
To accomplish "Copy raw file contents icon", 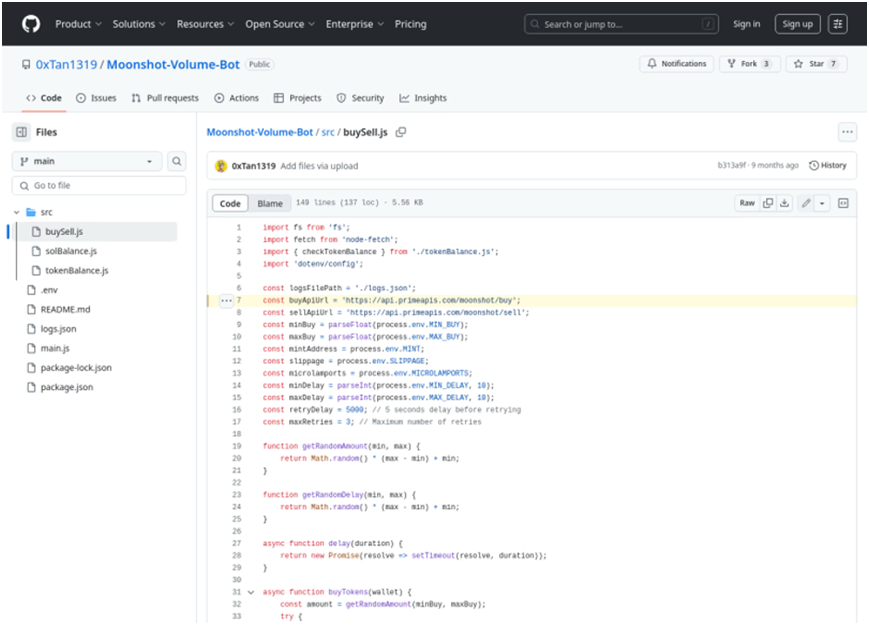I will click(768, 203).
